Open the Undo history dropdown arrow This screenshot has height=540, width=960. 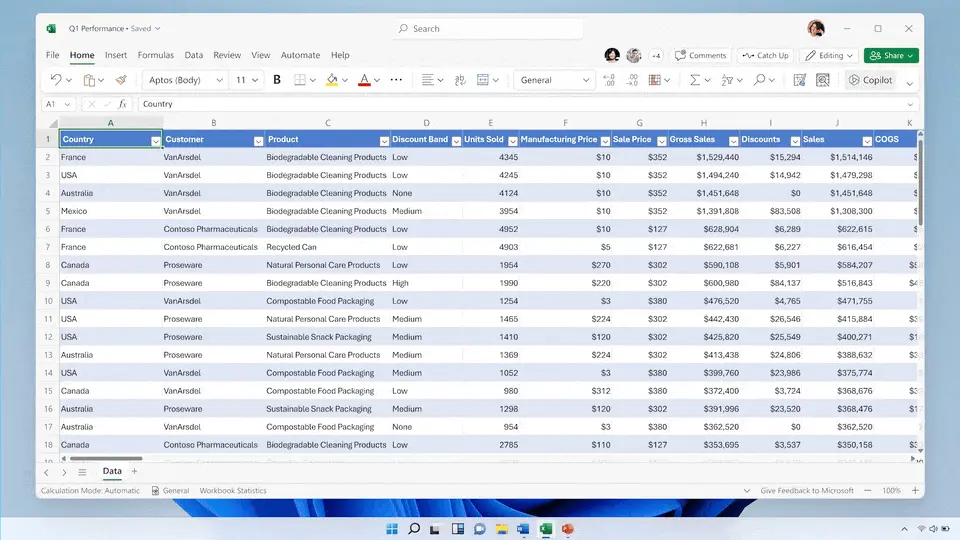69,80
